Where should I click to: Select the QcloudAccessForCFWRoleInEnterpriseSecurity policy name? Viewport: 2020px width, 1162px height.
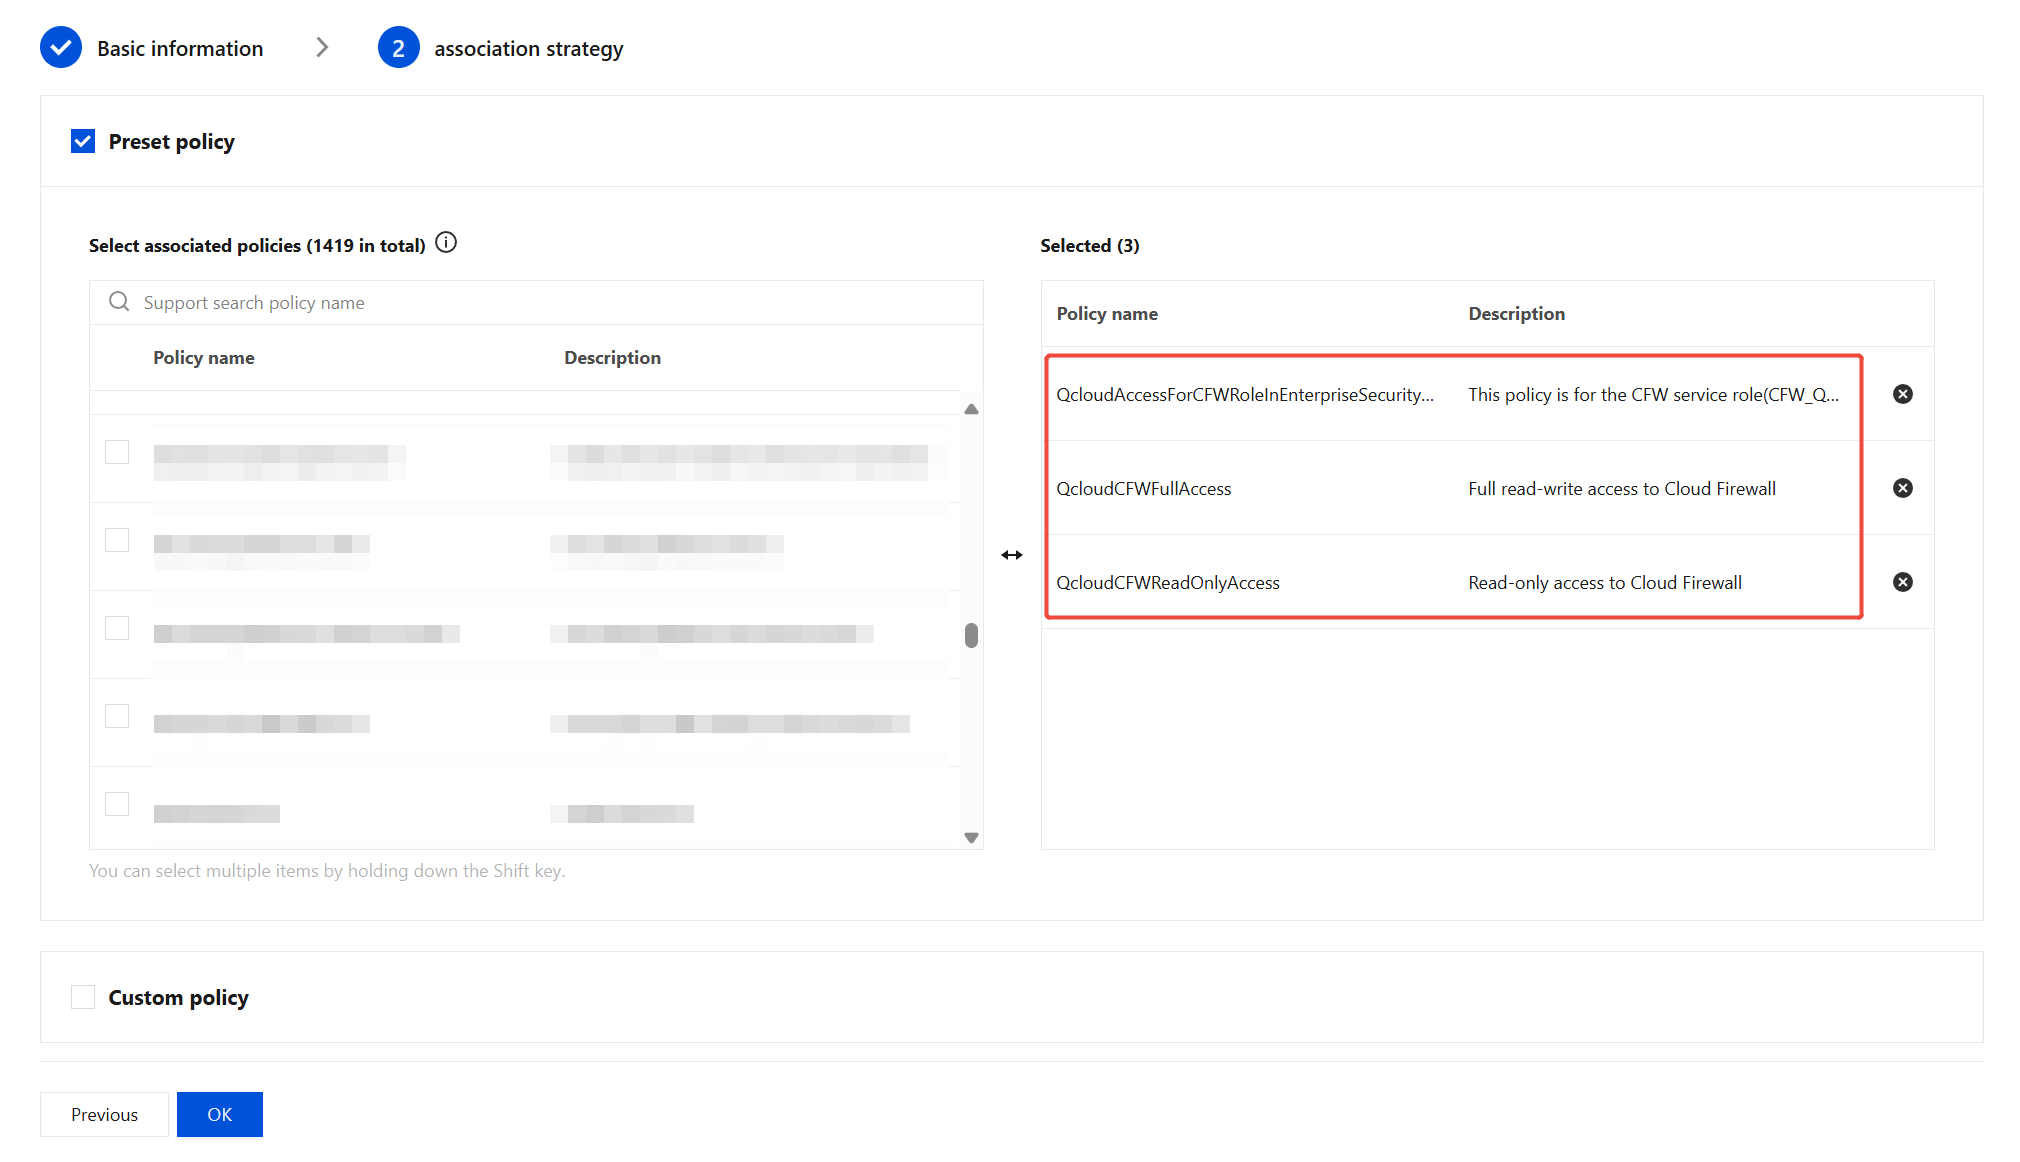[x=1245, y=394]
